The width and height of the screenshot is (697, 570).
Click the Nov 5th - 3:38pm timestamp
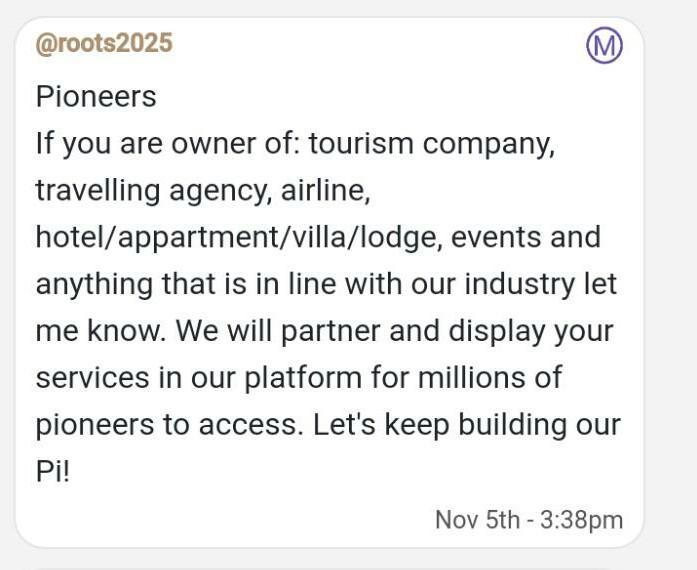click(528, 520)
